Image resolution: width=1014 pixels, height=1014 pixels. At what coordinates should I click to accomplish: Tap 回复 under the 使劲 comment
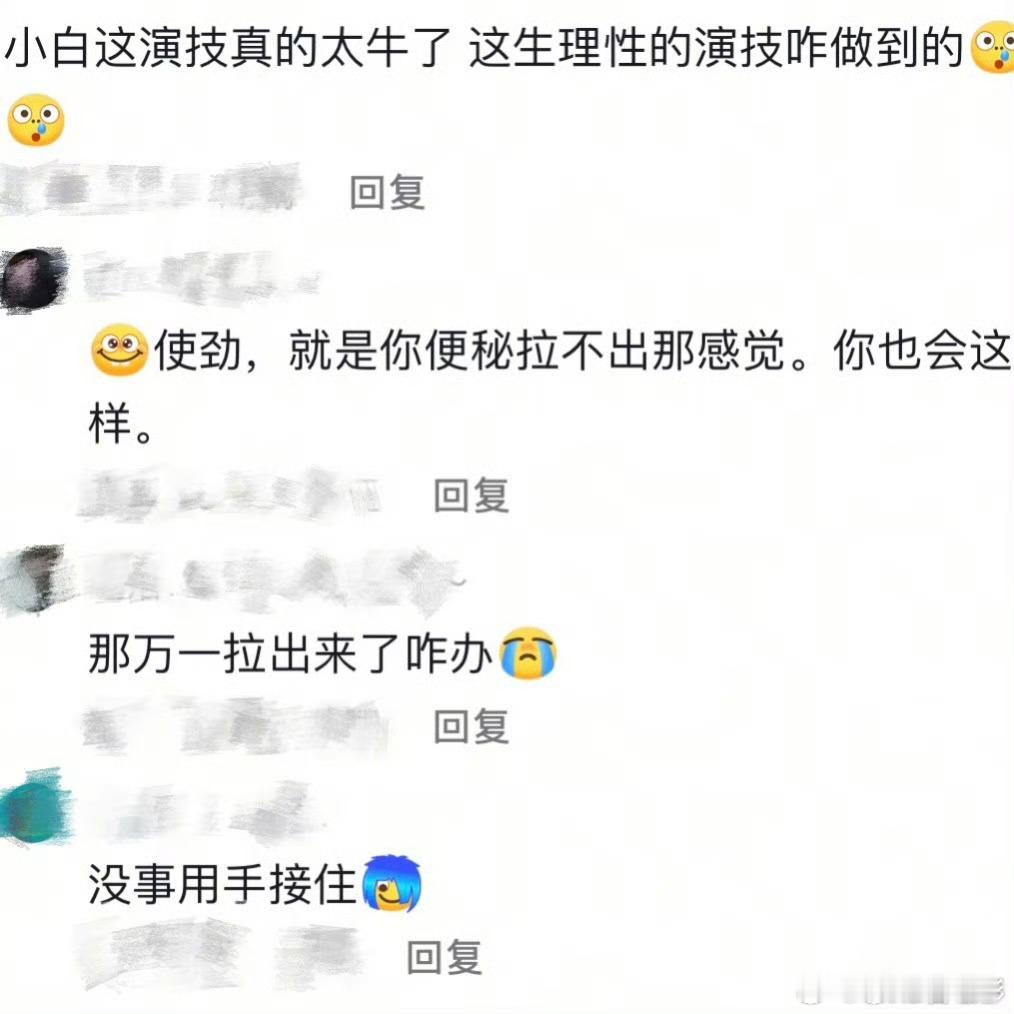click(471, 495)
